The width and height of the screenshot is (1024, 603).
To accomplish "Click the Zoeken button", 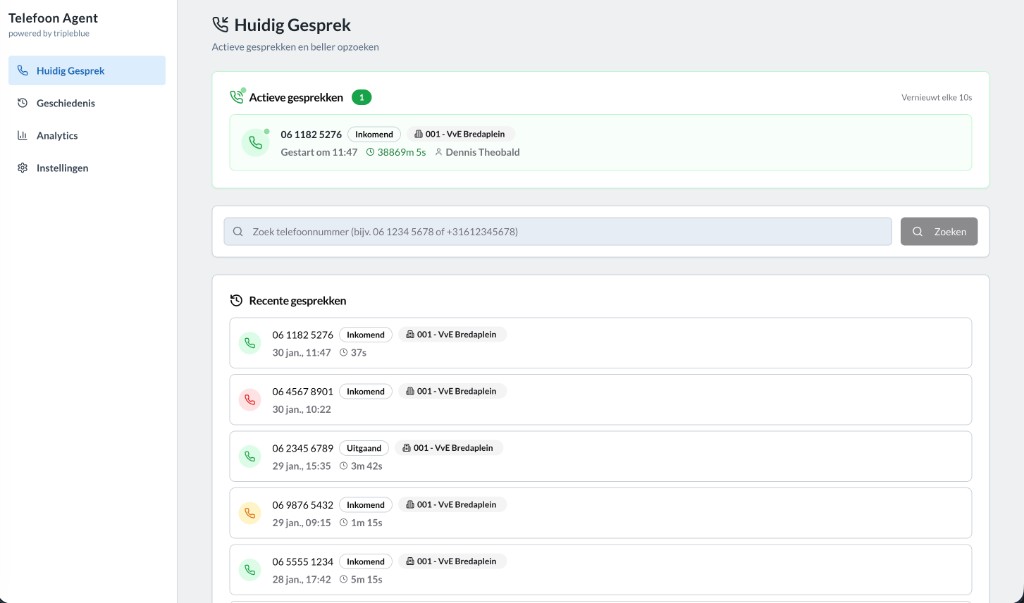I will pyautogui.click(x=938, y=231).
